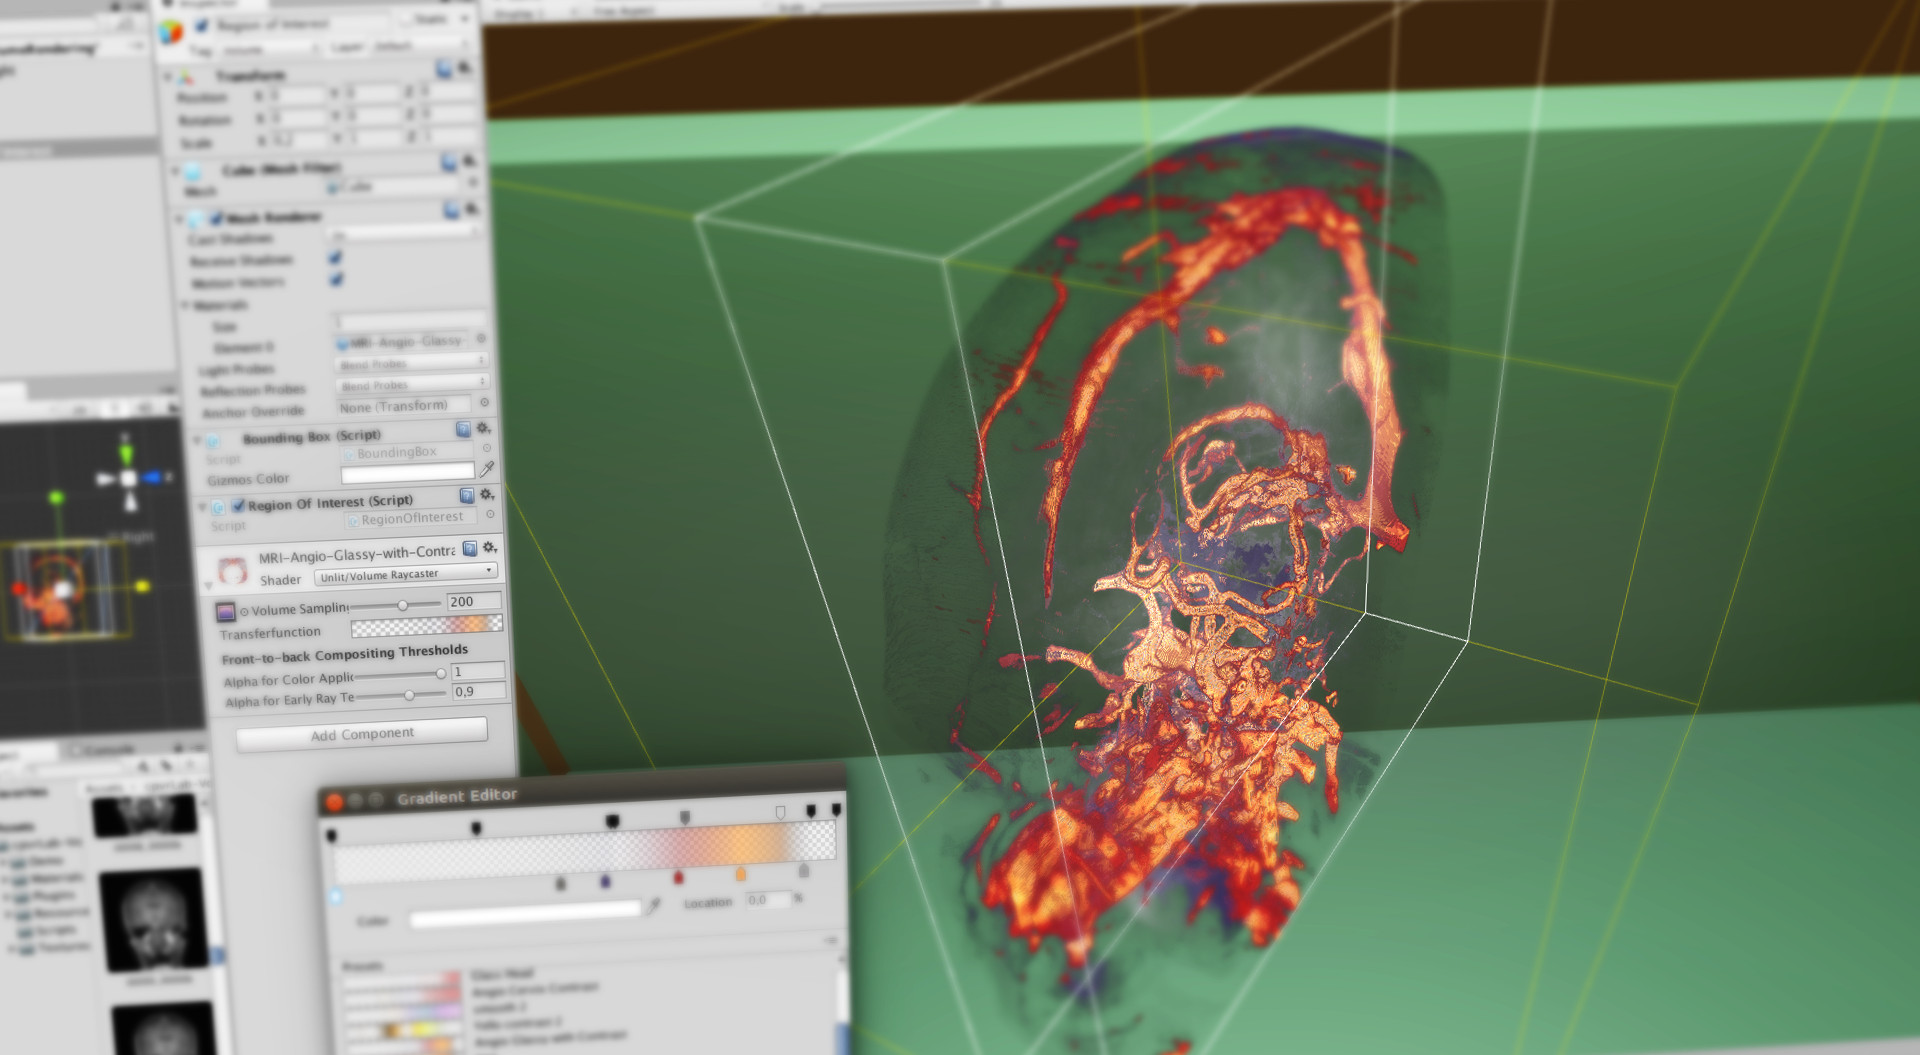
Task: Click the Anchor Override object picker icon
Action: click(x=483, y=400)
